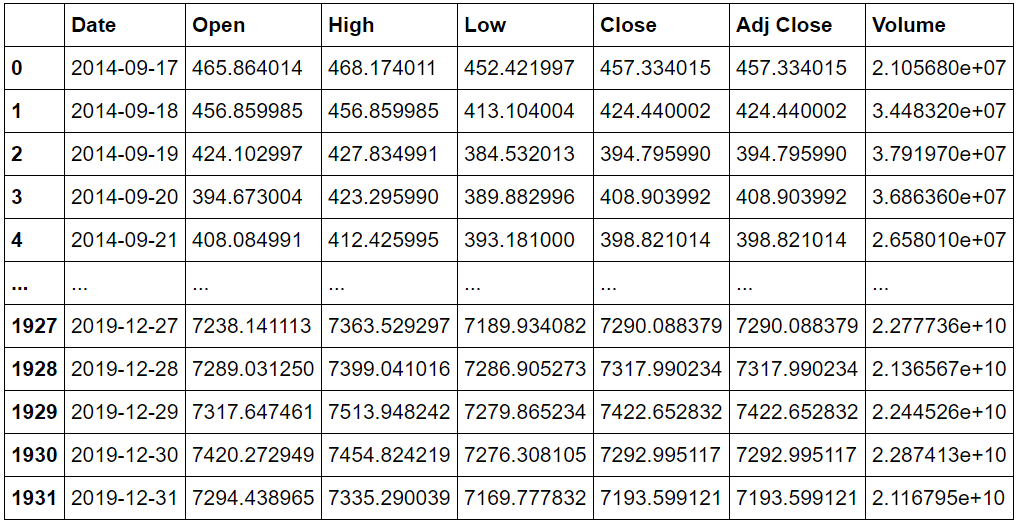Click High value 7454.824219
Image resolution: width=1022 pixels, height=525 pixels.
tap(389, 455)
